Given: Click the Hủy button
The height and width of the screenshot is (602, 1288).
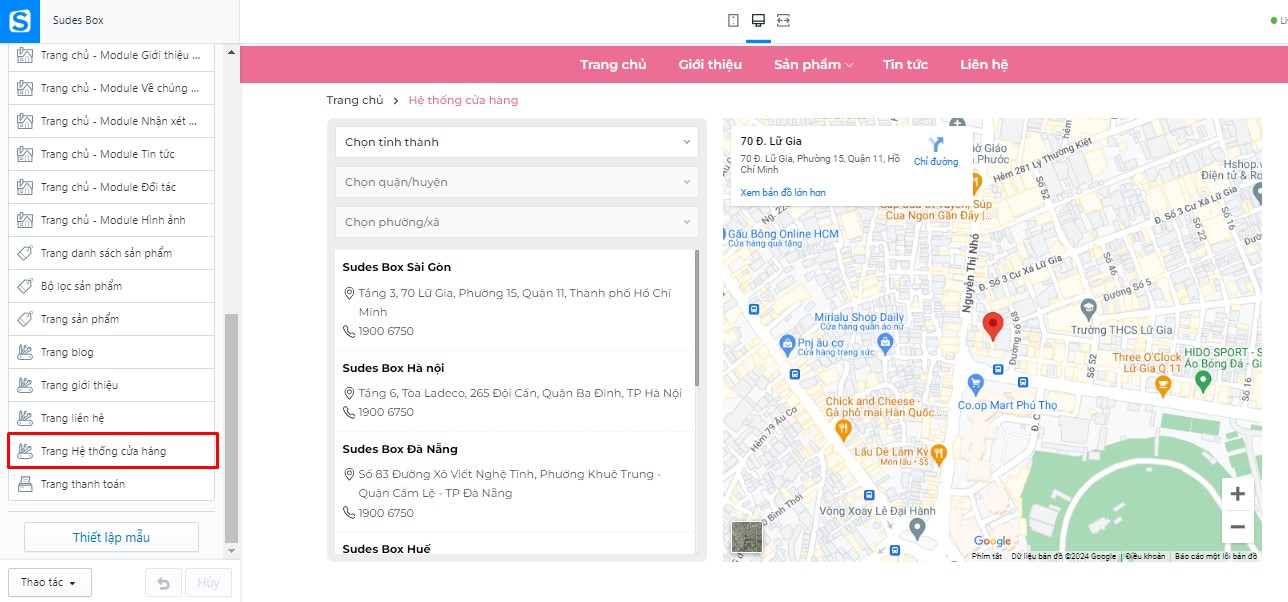Looking at the screenshot, I should (x=208, y=582).
